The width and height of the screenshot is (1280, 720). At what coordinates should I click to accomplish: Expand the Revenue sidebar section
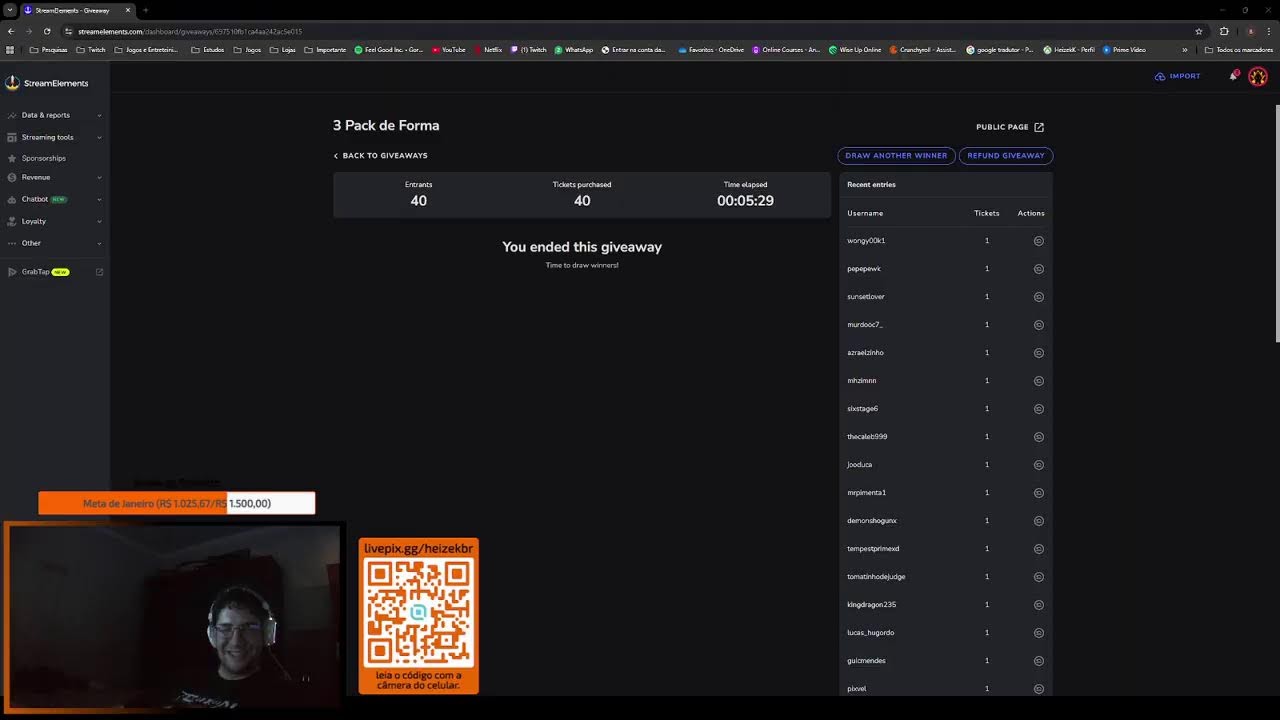[x=54, y=177]
